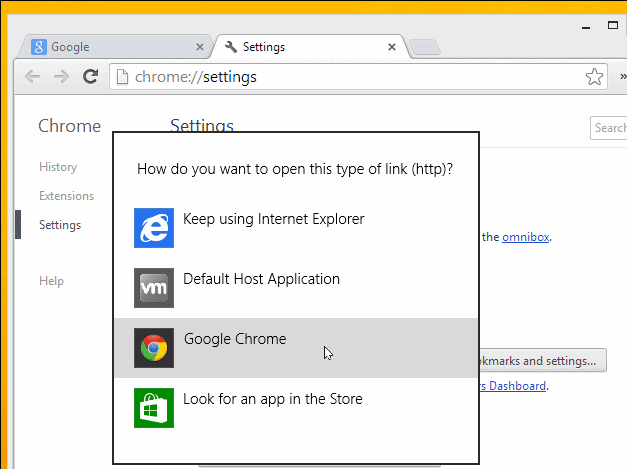Select Settings in the Chrome sidebar
This screenshot has width=627, height=469.
tap(60, 225)
